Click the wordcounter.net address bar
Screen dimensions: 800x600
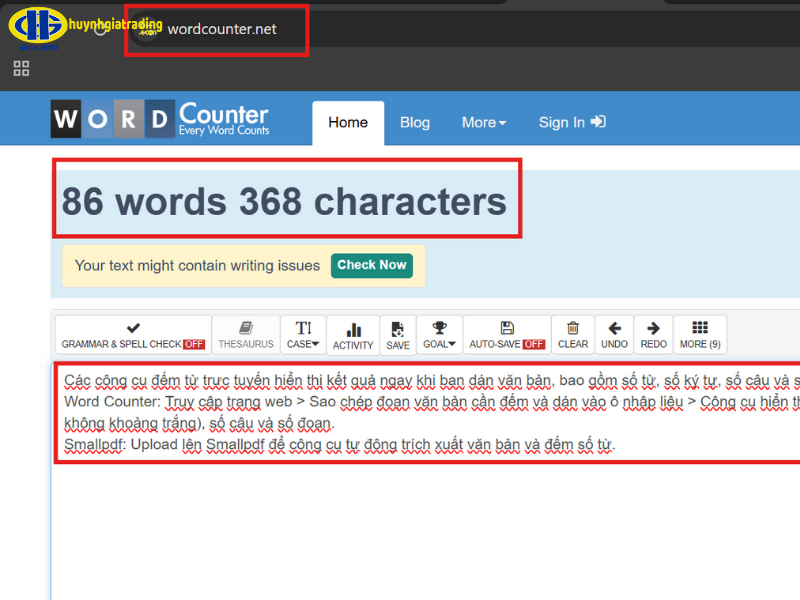coord(222,29)
